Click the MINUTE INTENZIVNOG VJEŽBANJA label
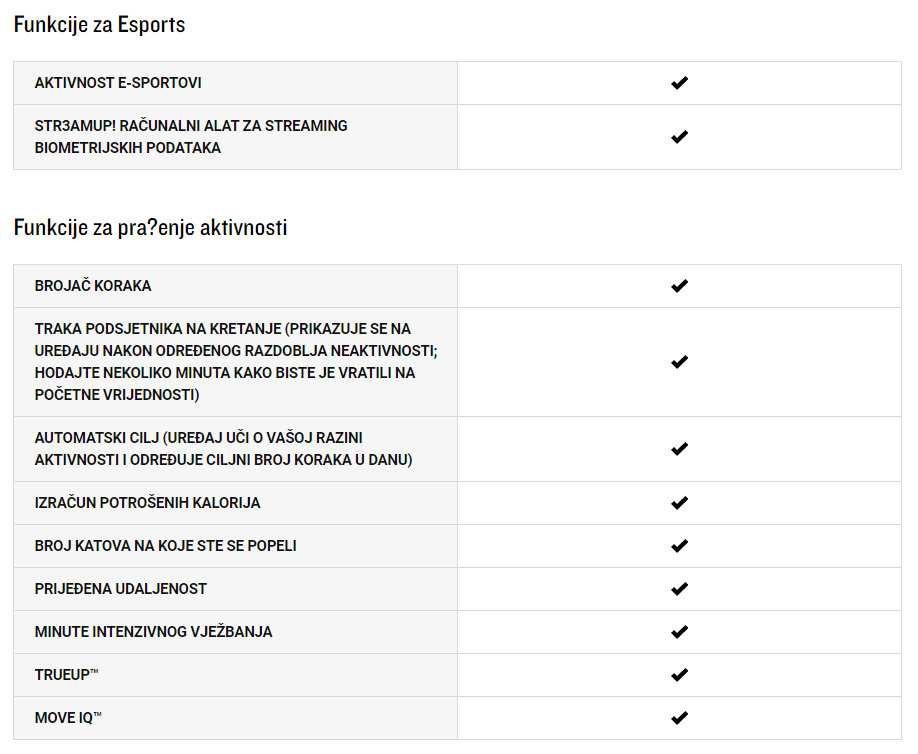The width and height of the screenshot is (918, 754). (153, 632)
